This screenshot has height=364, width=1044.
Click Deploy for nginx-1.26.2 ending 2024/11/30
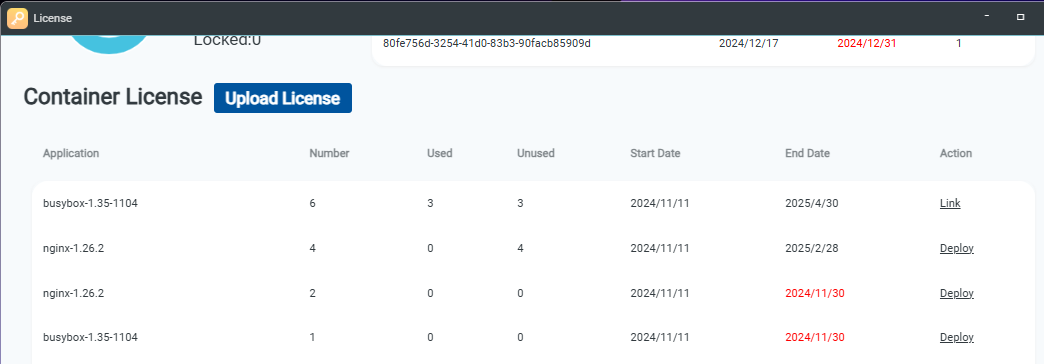coord(957,293)
